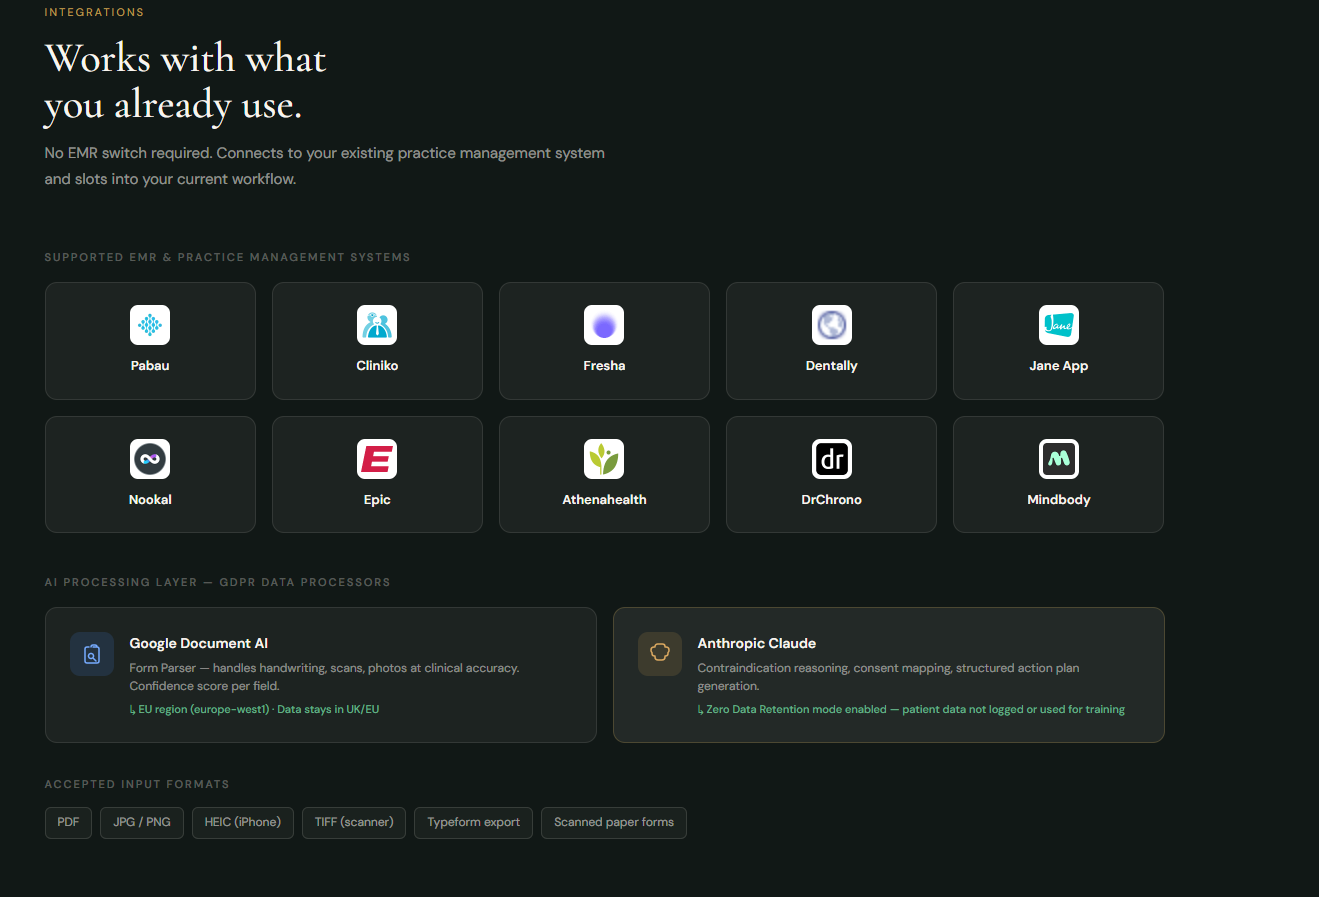Image resolution: width=1319 pixels, height=897 pixels.
Task: Click the EU region europe-west1 note
Action: point(254,709)
